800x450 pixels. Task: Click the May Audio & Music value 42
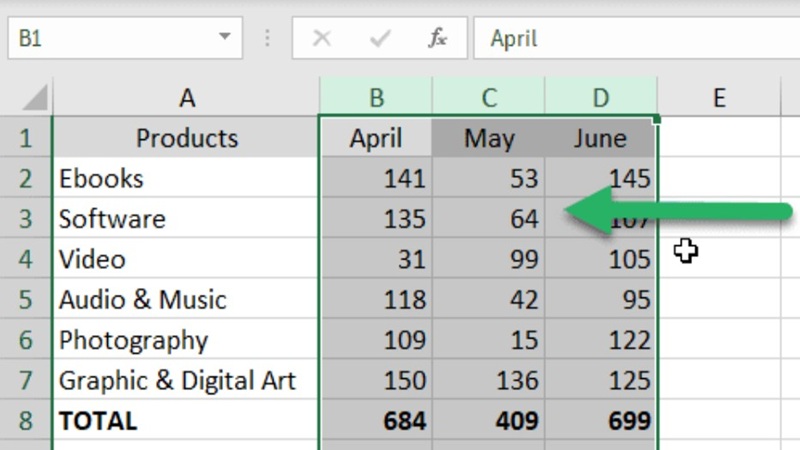point(488,299)
